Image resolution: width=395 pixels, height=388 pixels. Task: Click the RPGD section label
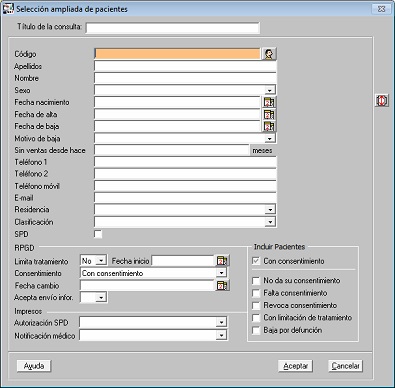tap(24, 248)
